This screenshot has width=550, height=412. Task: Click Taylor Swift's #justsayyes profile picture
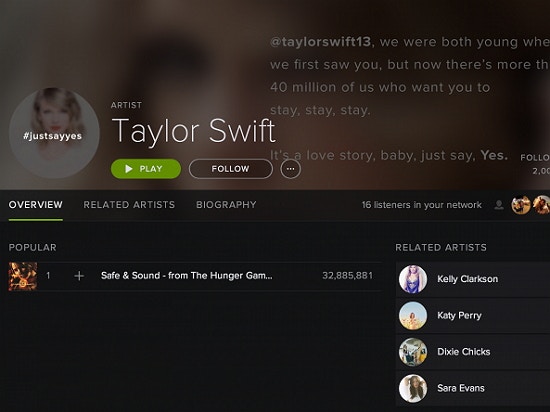pos(54,133)
